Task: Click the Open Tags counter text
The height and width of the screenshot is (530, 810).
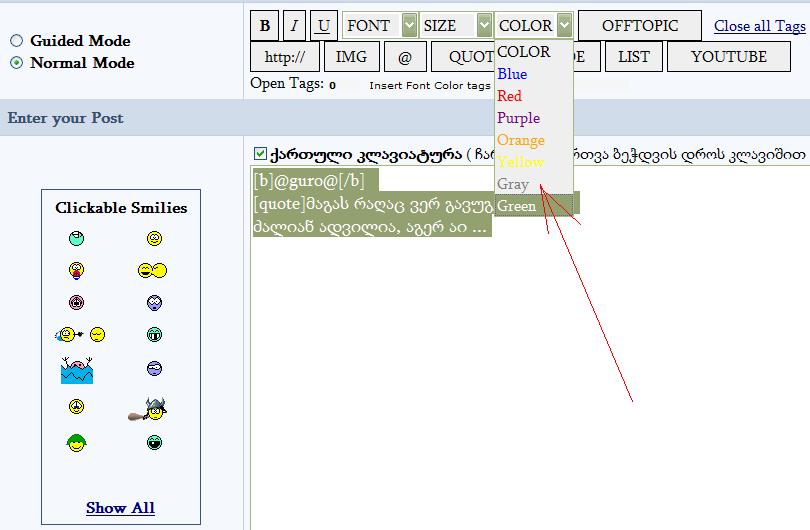Action: pos(293,84)
